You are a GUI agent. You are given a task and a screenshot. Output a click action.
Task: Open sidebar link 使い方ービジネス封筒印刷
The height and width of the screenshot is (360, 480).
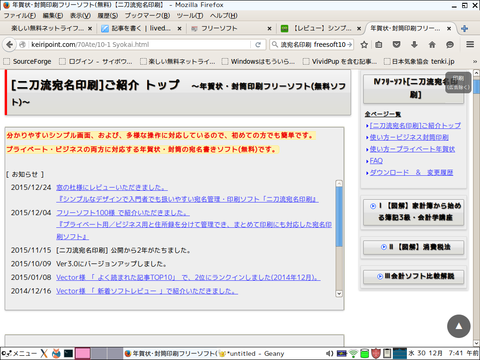409,137
